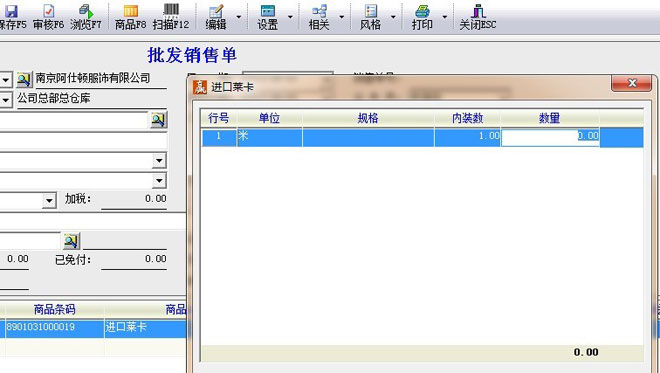Expand the Style (风格) dropdown arrow
The height and width of the screenshot is (373, 660).
(x=393, y=17)
